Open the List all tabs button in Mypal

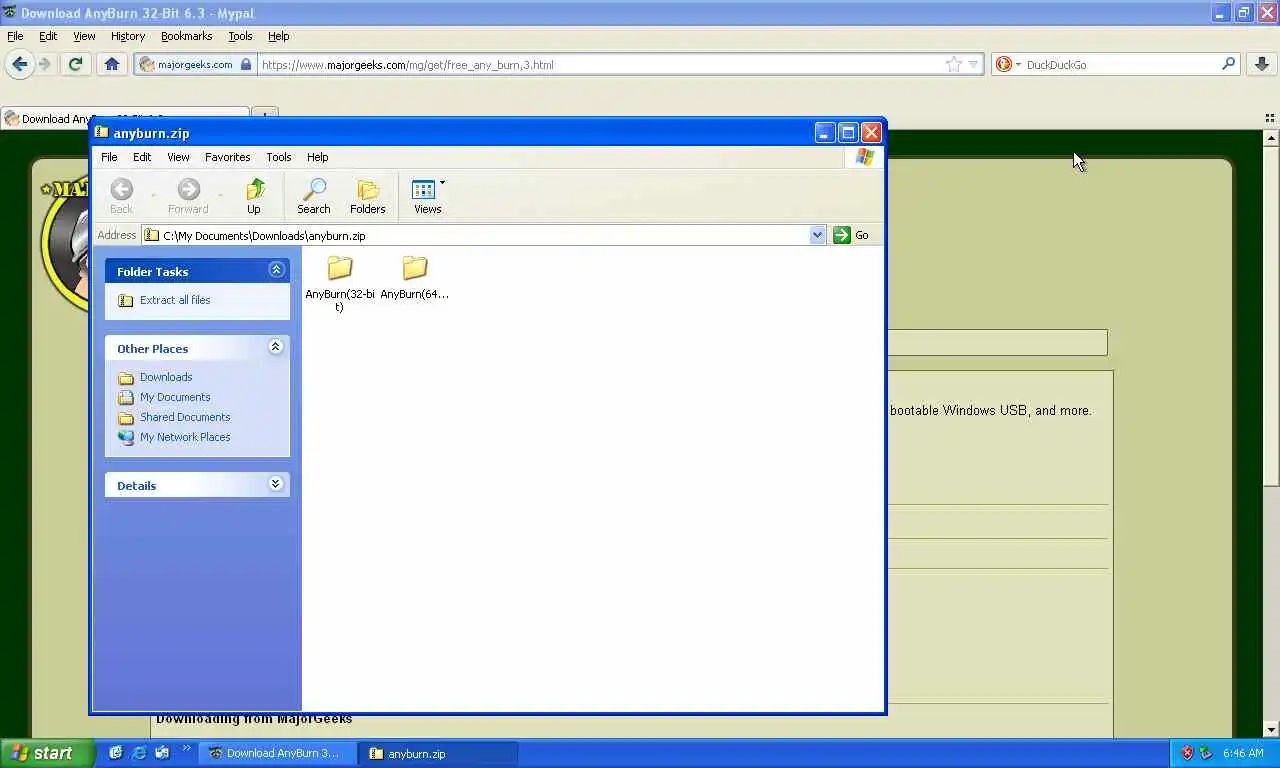tap(1270, 117)
